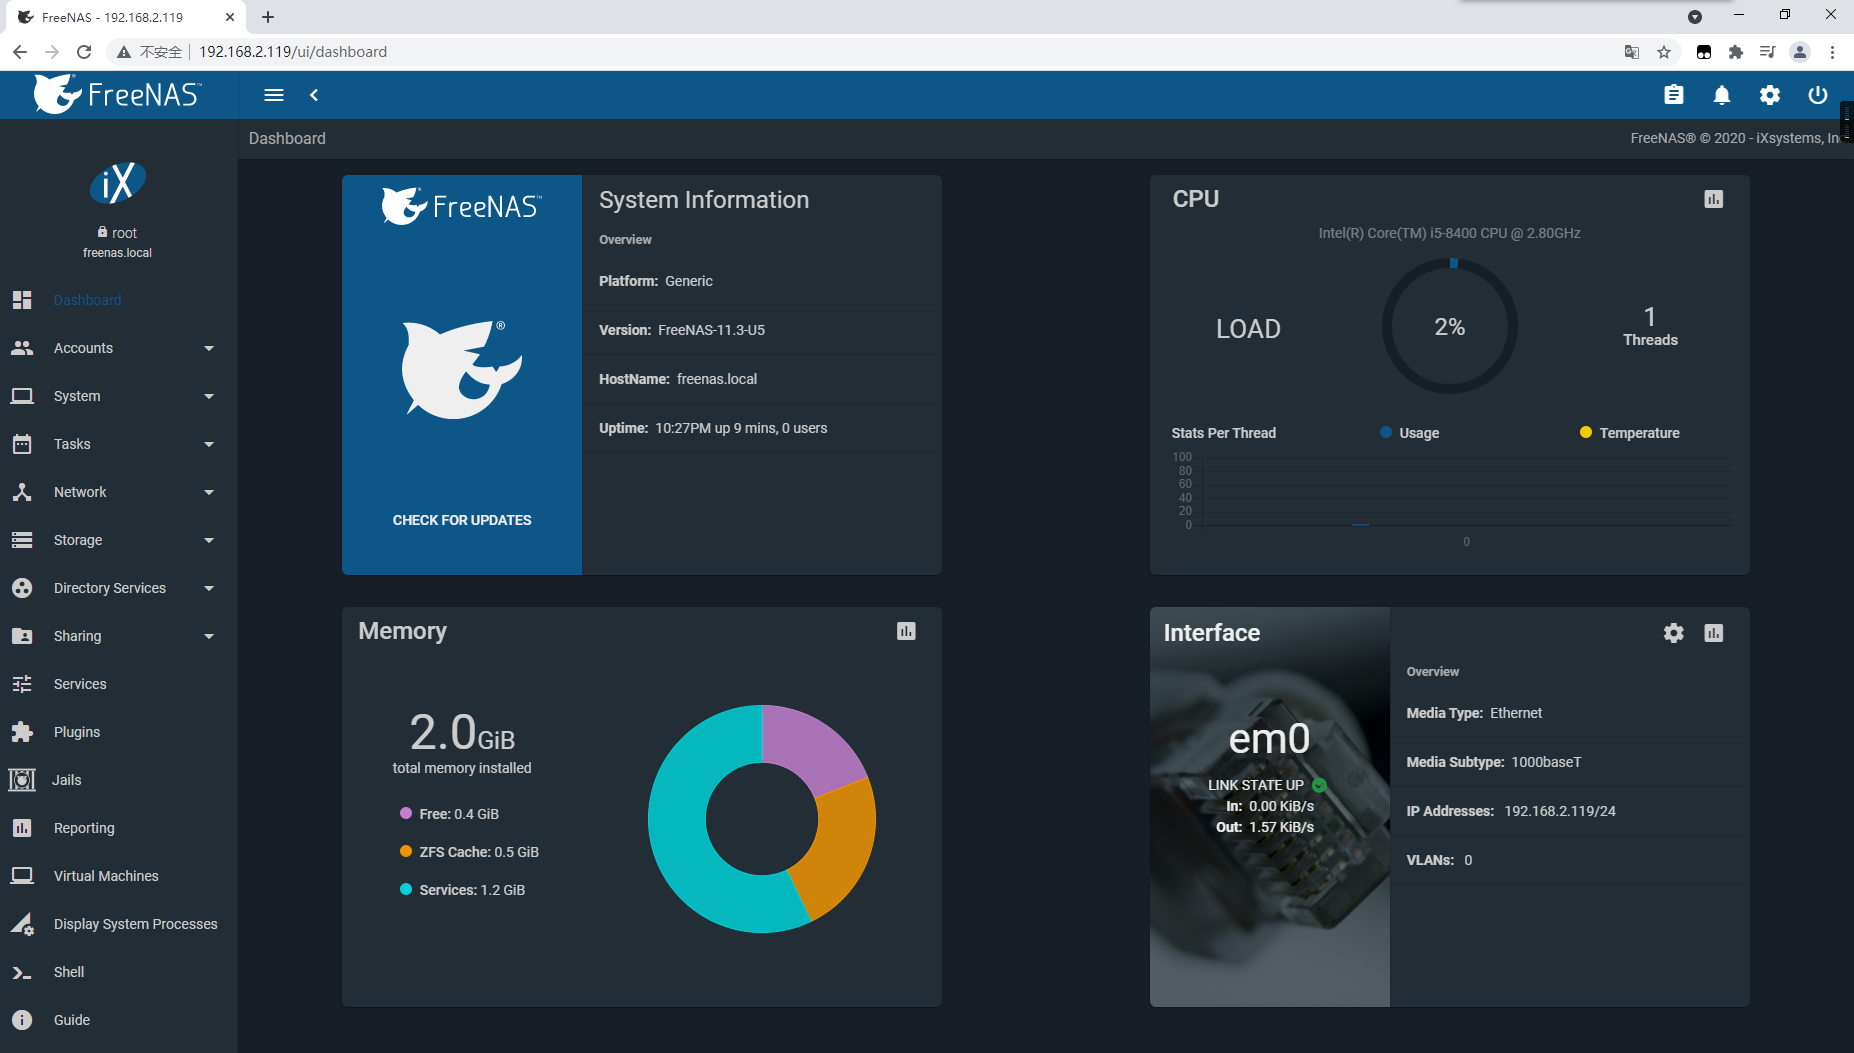The image size is (1854, 1053).
Task: Open Virtual Machines in sidebar
Action: pos(106,876)
